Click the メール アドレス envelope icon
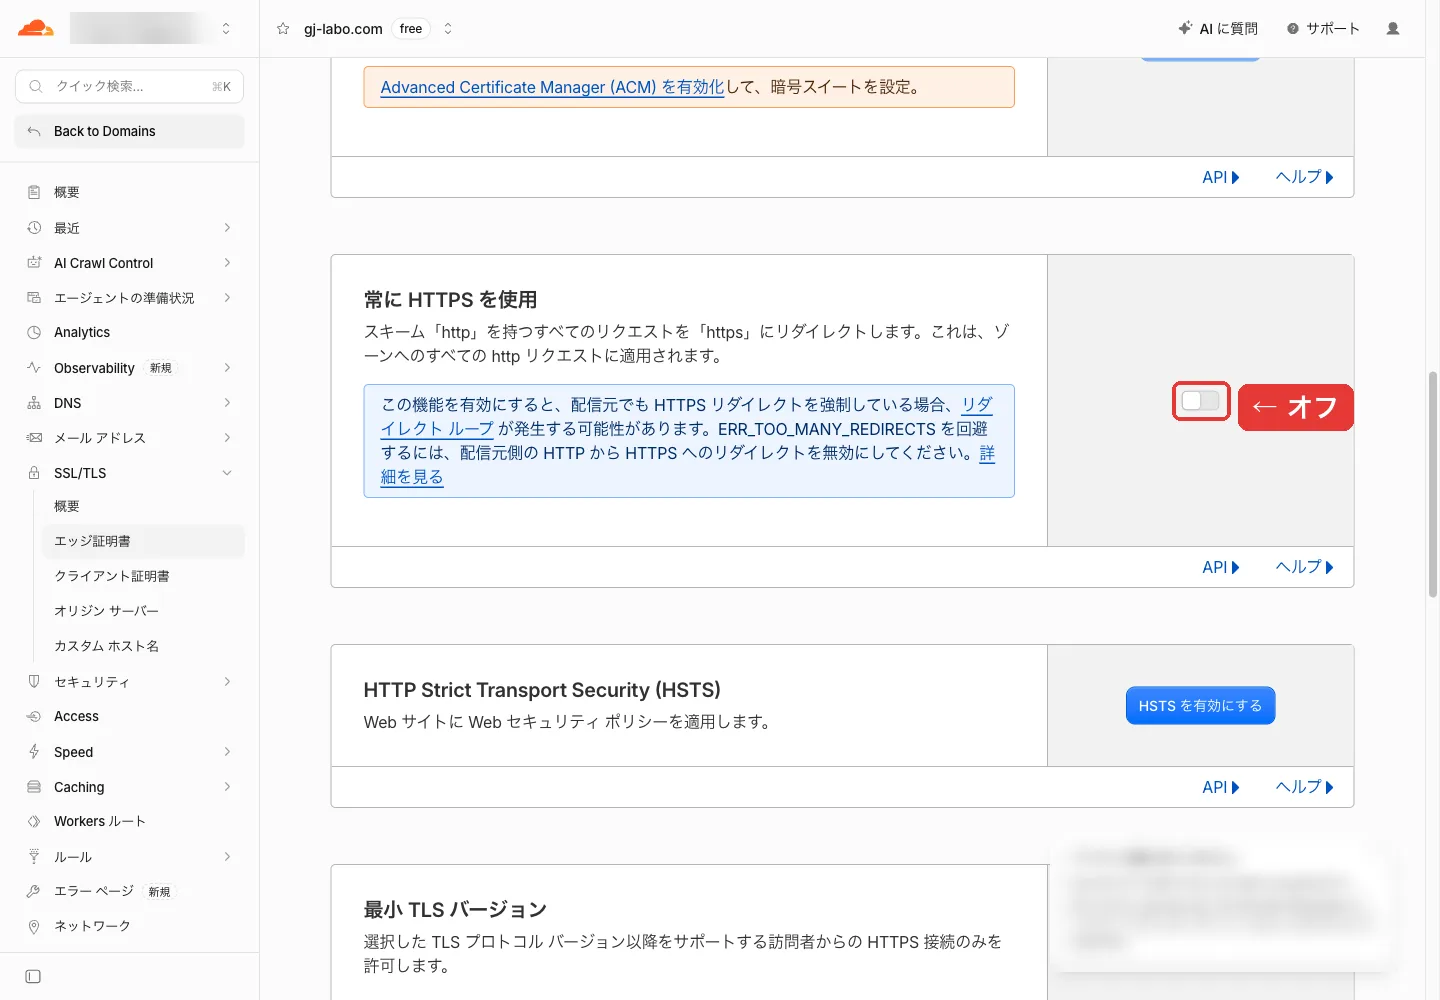Image resolution: width=1440 pixels, height=1000 pixels. click(34, 438)
